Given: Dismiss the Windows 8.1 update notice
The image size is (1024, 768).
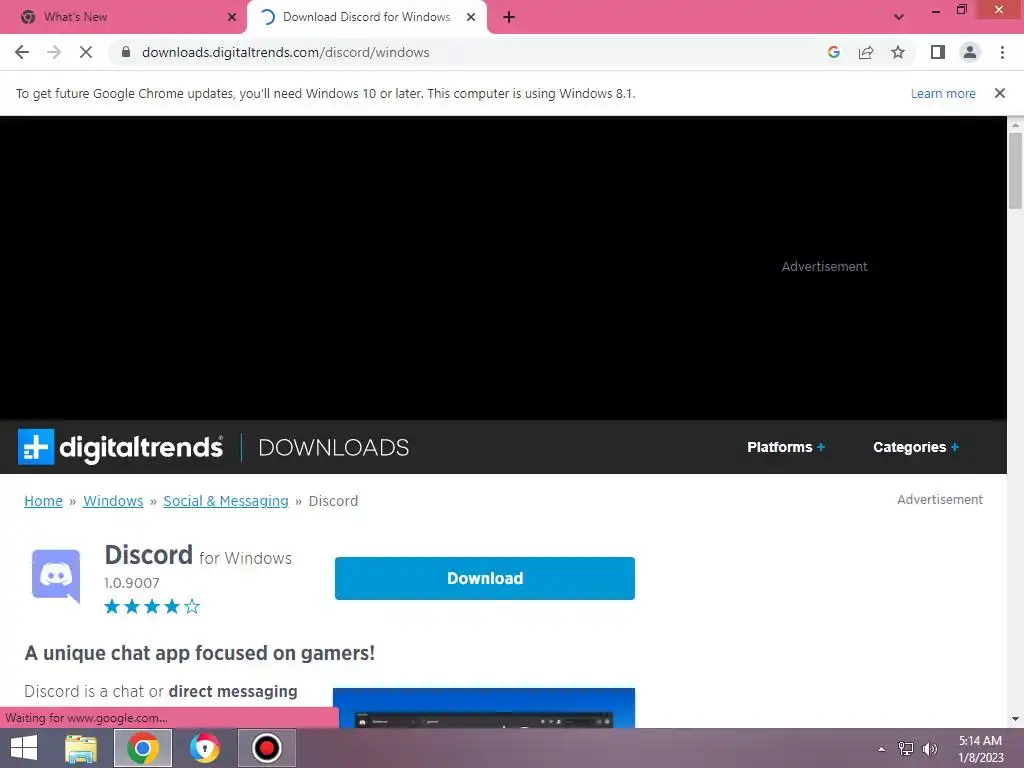Looking at the screenshot, I should (1000, 93).
